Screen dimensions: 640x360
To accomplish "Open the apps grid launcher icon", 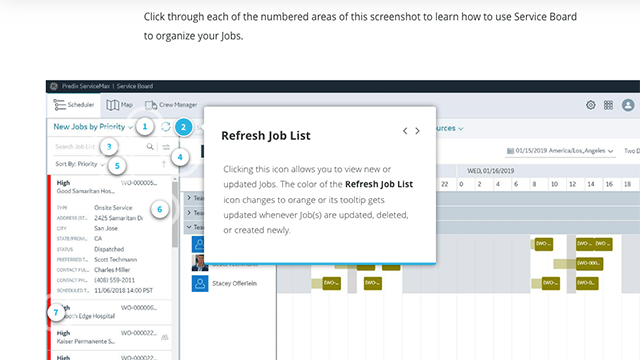I will (x=608, y=105).
